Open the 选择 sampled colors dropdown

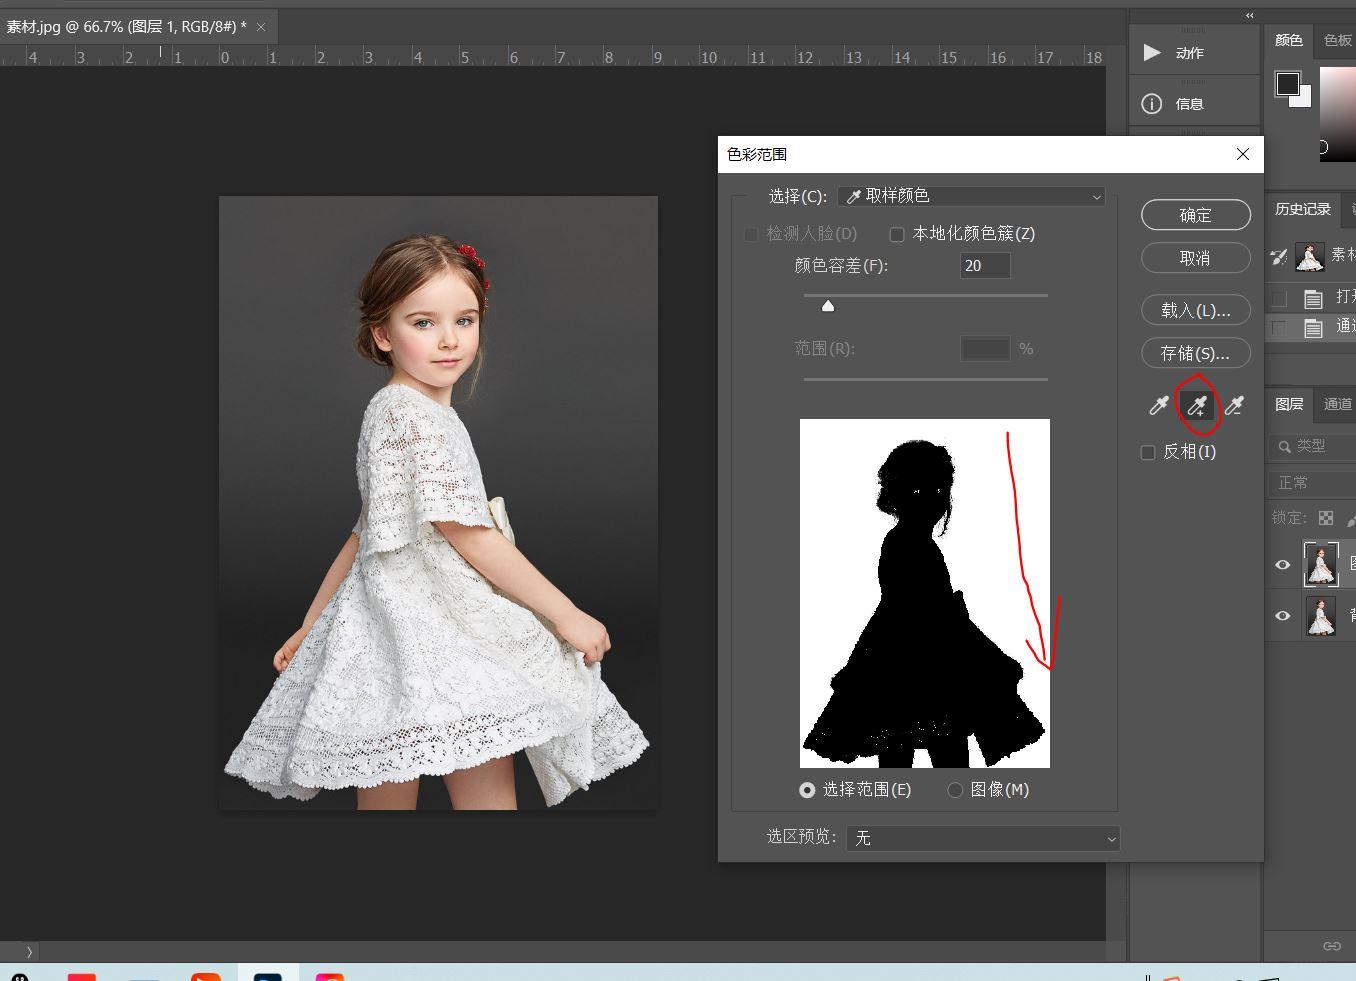971,196
